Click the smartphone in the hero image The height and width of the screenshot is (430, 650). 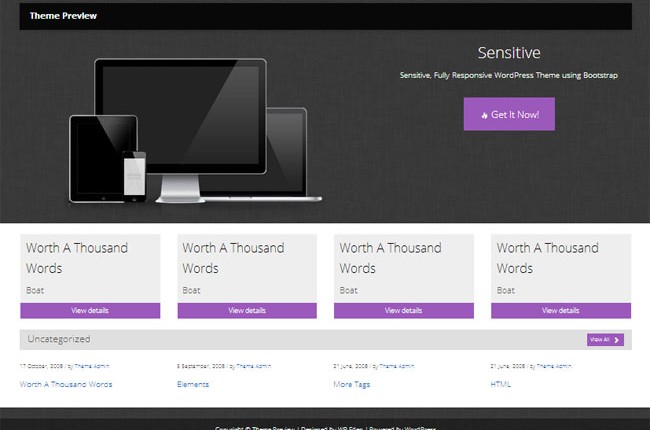click(x=134, y=178)
